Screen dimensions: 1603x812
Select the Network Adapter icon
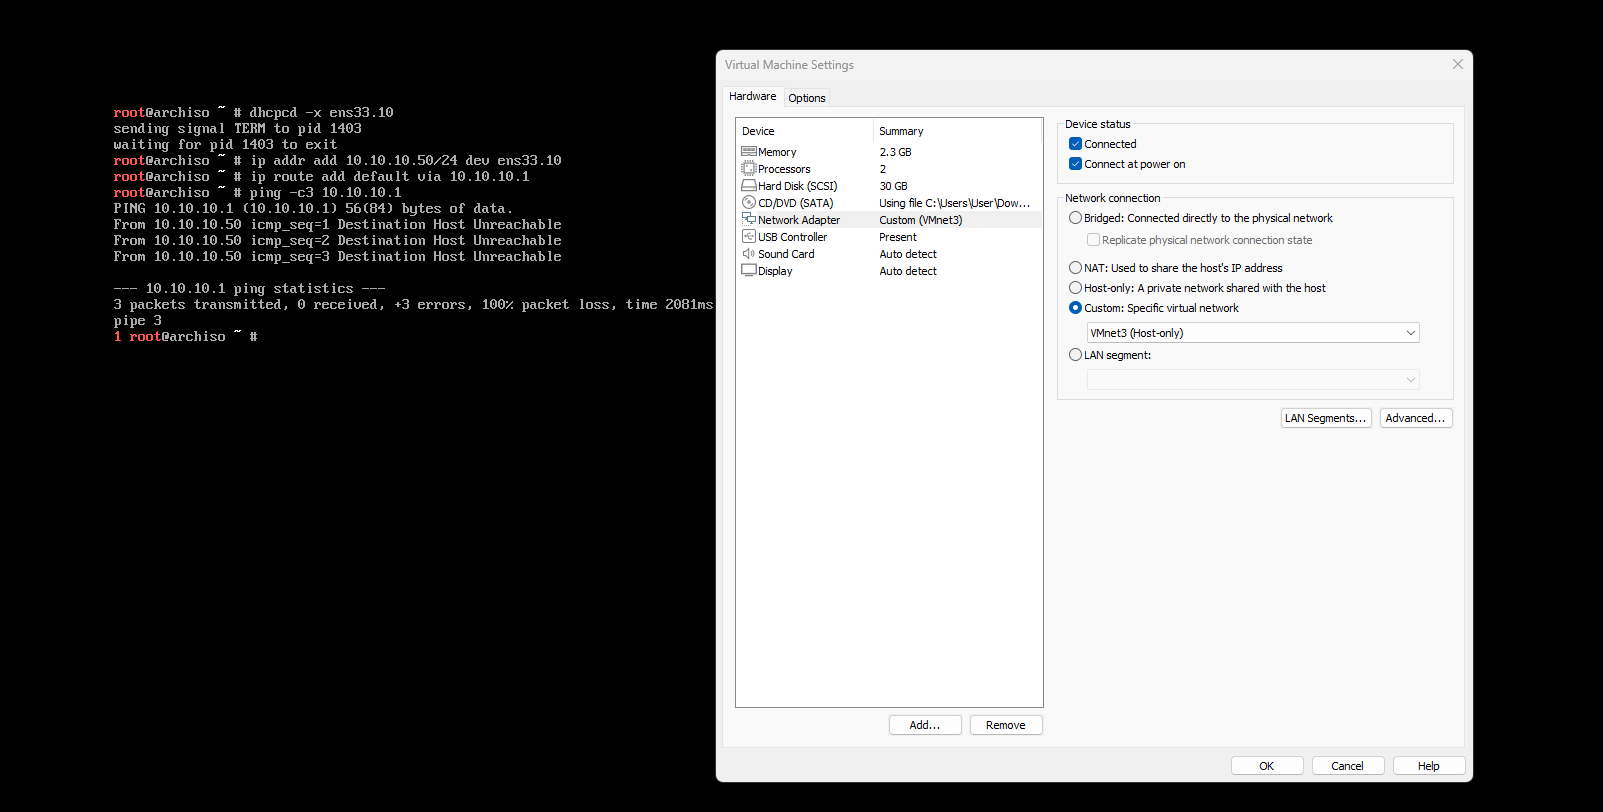748,219
